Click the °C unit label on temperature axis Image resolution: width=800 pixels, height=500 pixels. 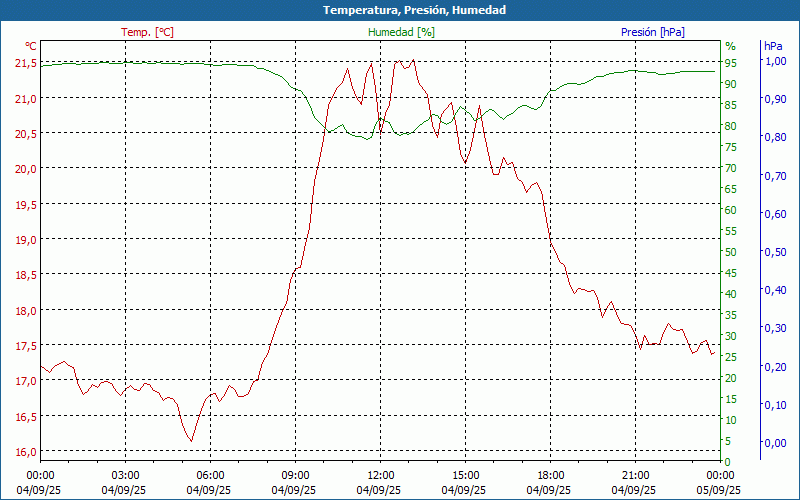click(x=31, y=46)
